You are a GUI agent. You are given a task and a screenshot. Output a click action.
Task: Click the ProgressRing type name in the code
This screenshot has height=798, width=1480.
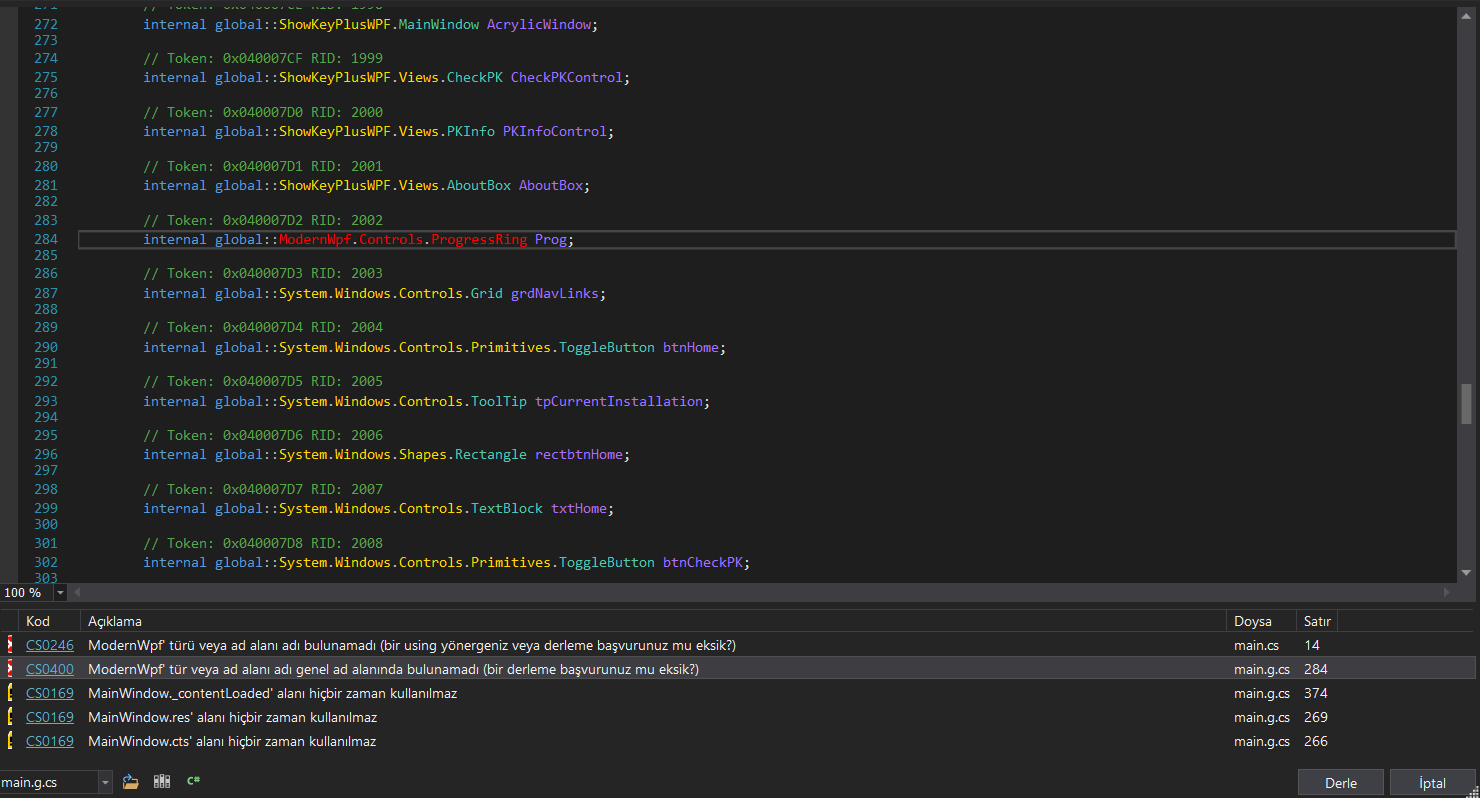coord(479,240)
